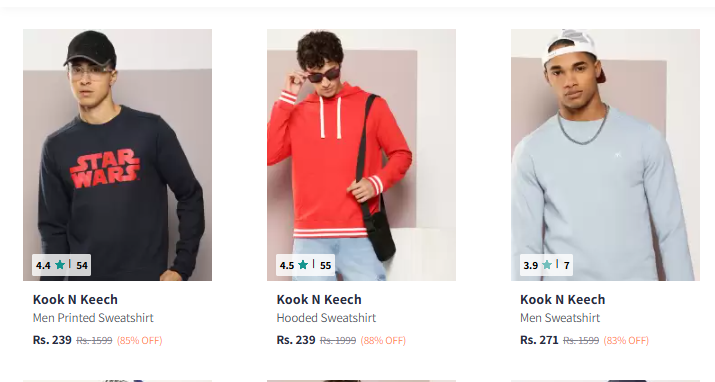
Task: Click the 83% OFF discount label
Action: [x=626, y=341]
